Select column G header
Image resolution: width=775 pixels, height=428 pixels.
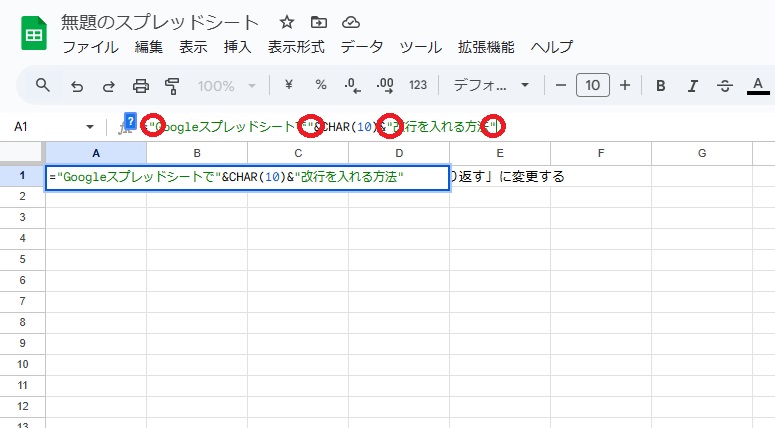(x=702, y=153)
